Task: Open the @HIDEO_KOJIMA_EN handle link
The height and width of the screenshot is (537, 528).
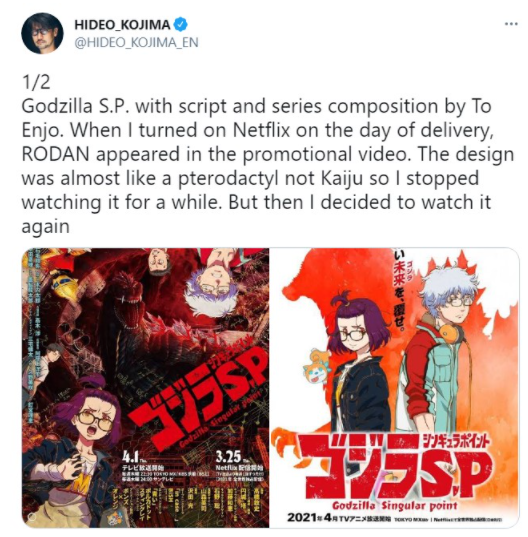Action: [x=136, y=42]
